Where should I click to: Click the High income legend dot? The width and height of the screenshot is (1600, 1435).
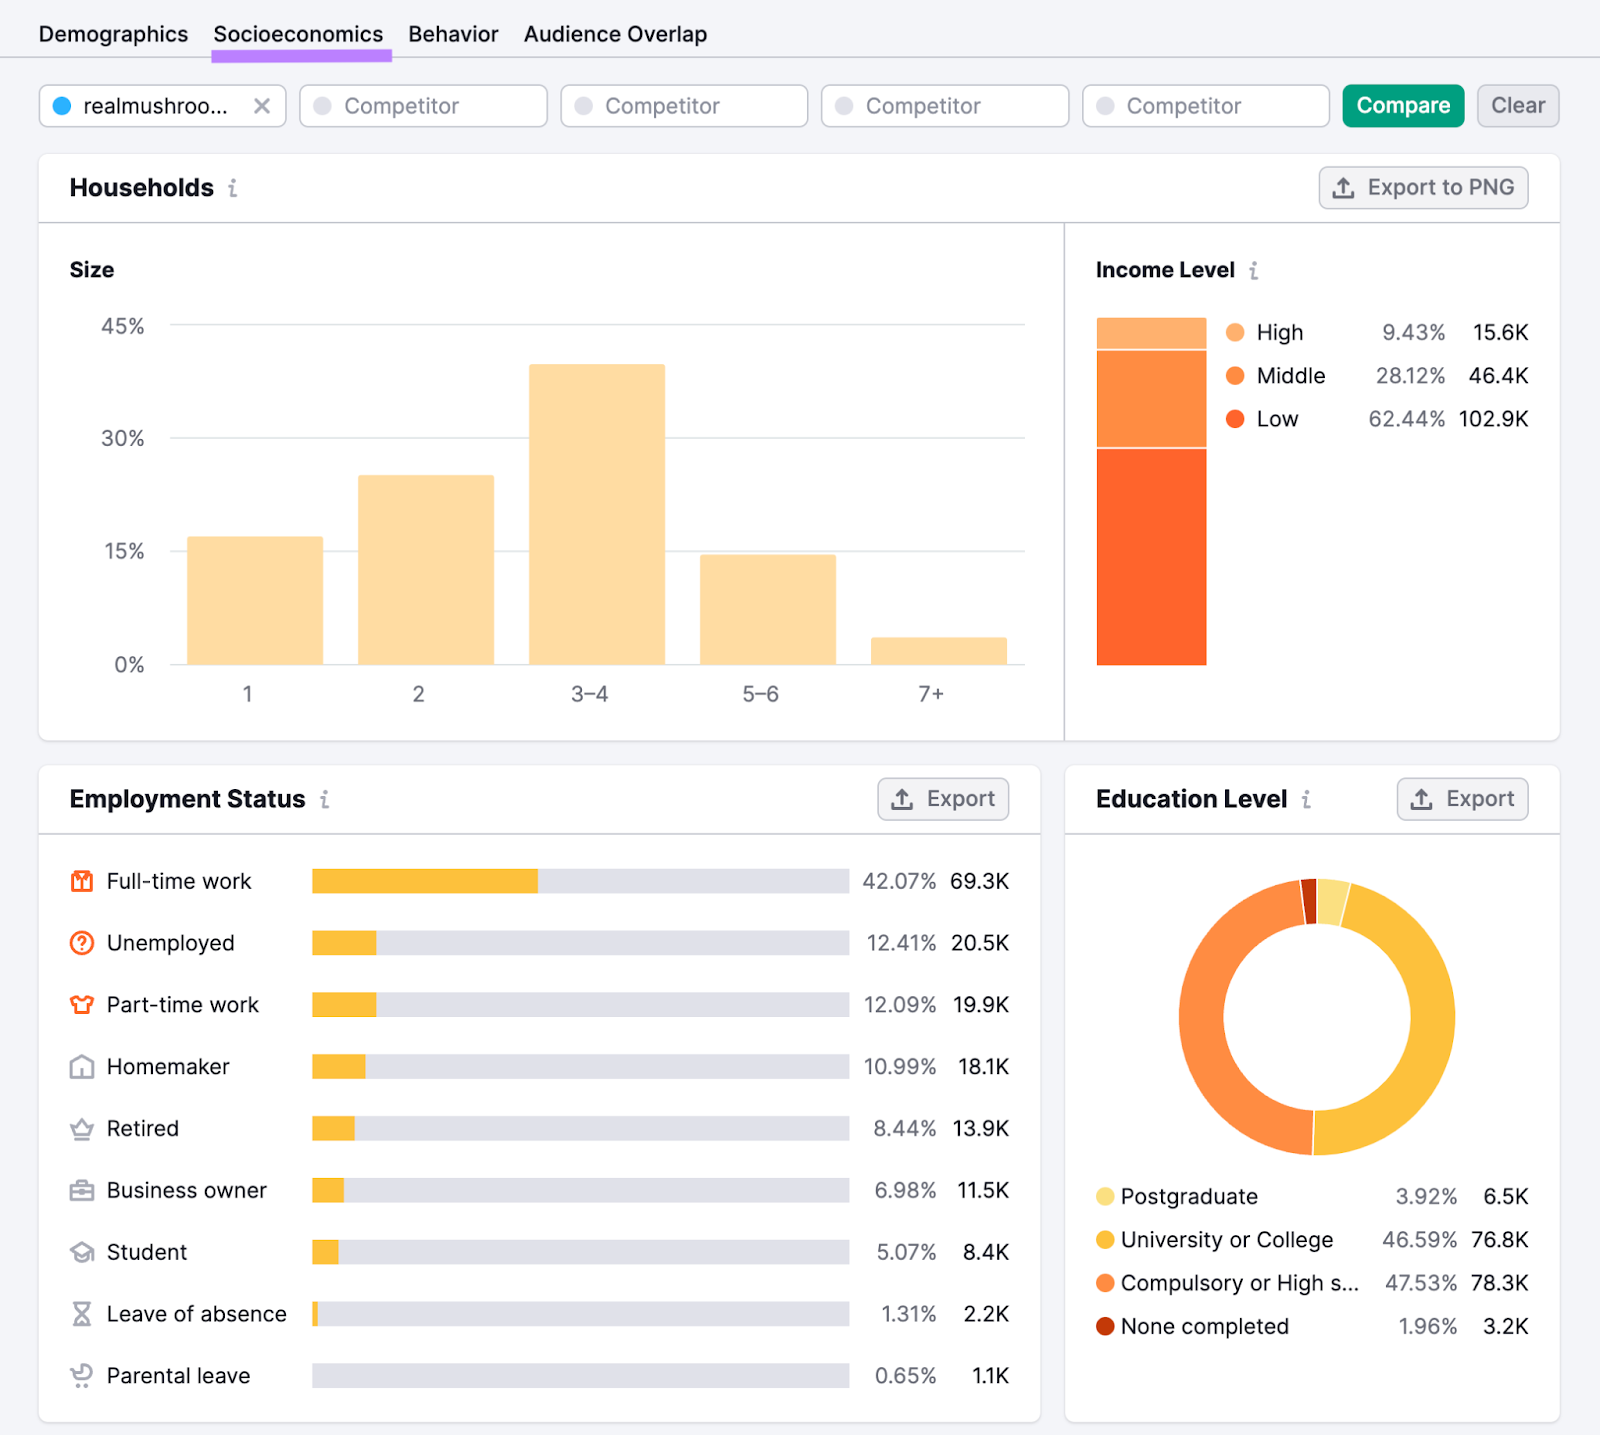coord(1235,332)
